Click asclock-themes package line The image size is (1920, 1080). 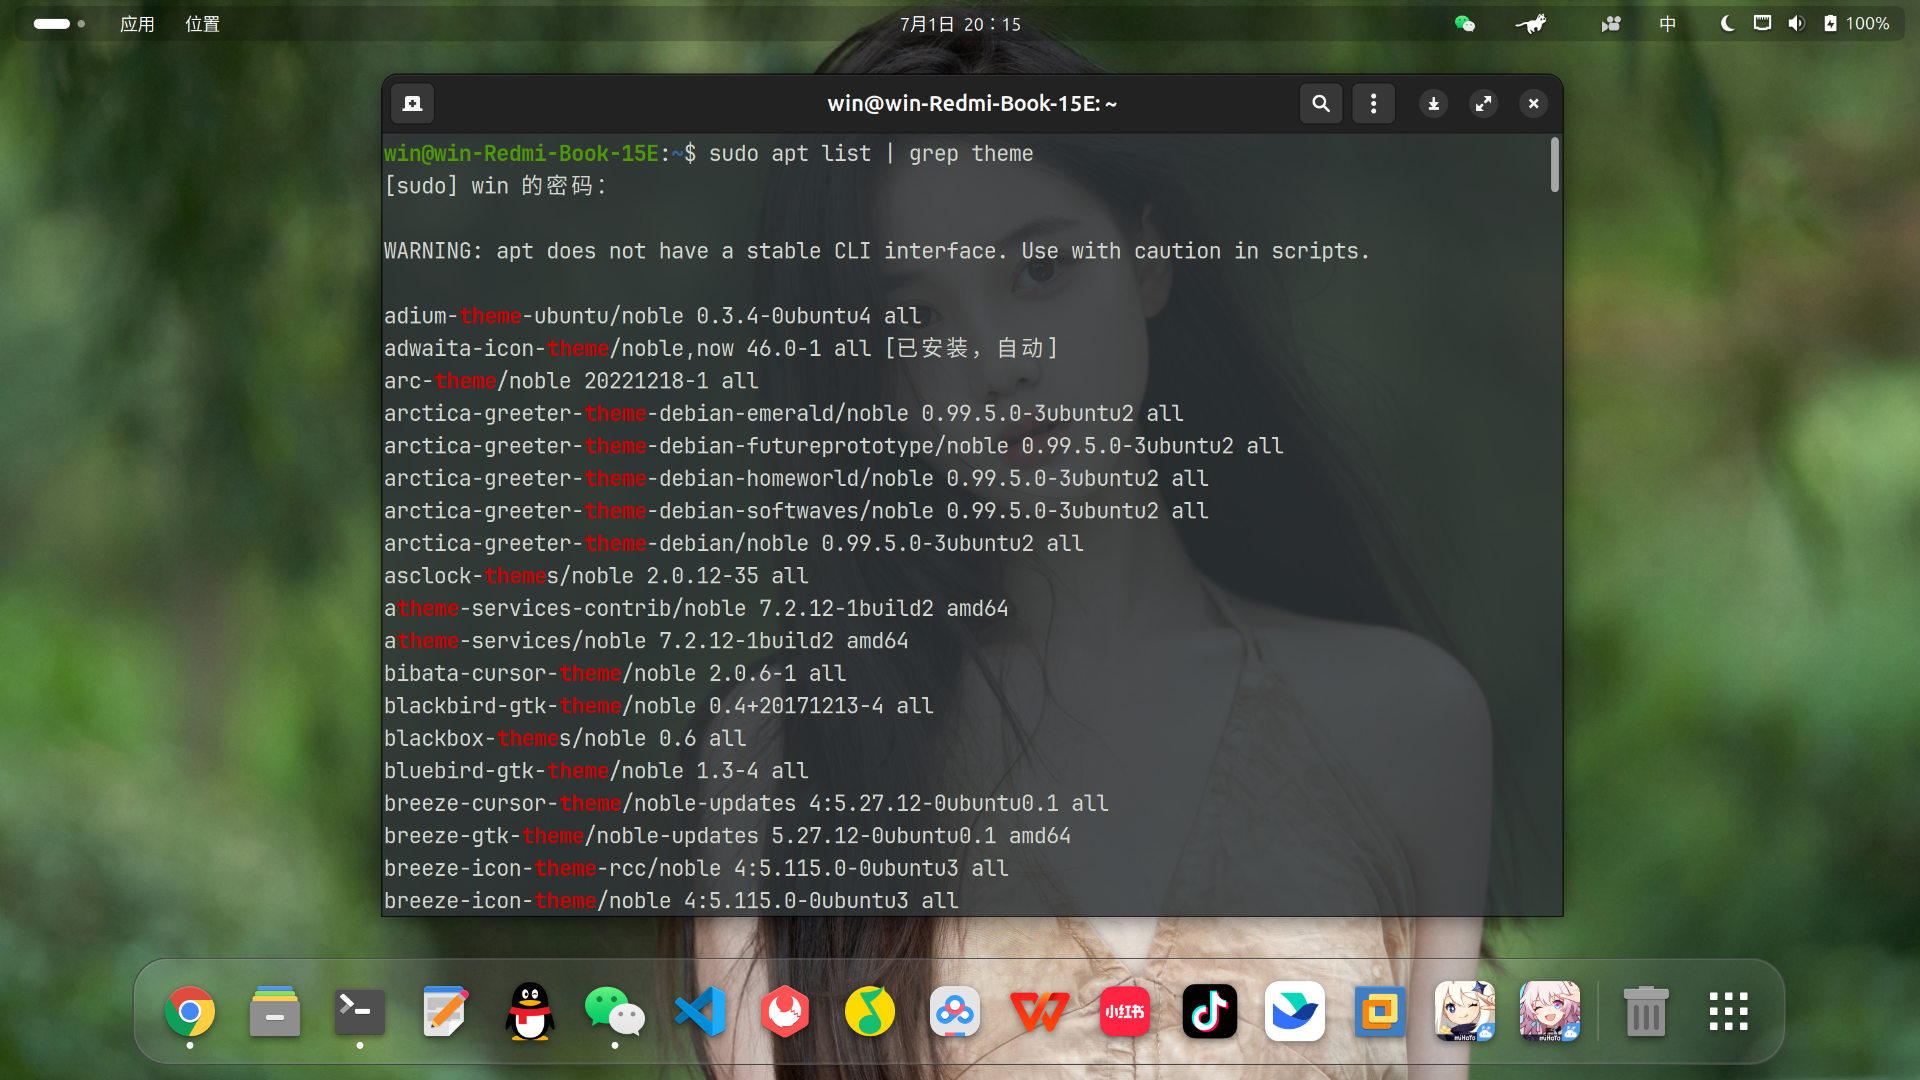click(596, 576)
